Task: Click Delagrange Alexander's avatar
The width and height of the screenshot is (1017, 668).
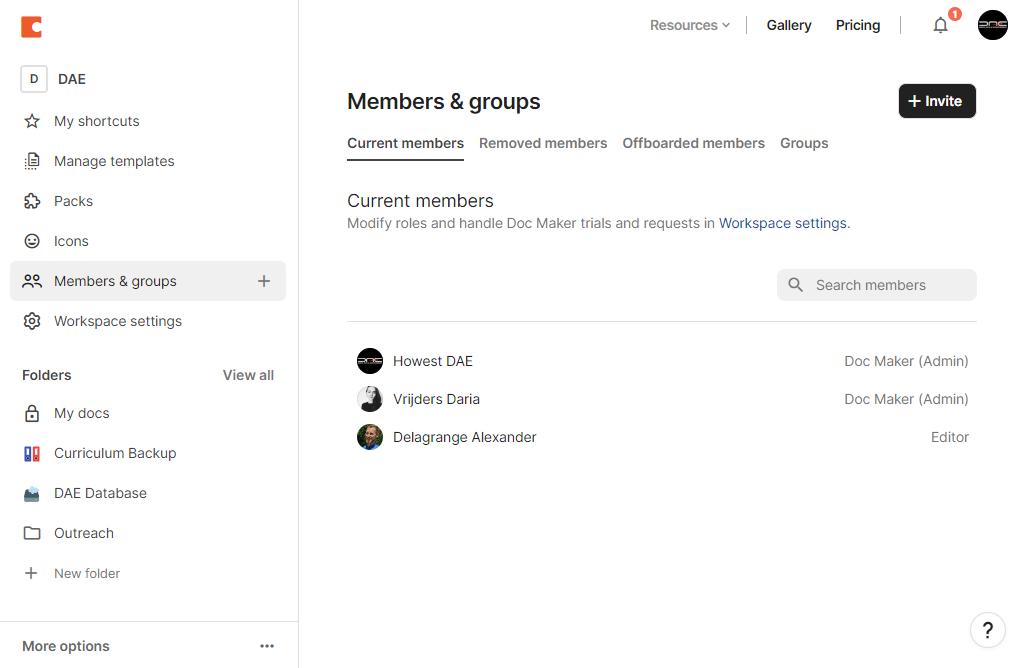Action: (x=370, y=437)
